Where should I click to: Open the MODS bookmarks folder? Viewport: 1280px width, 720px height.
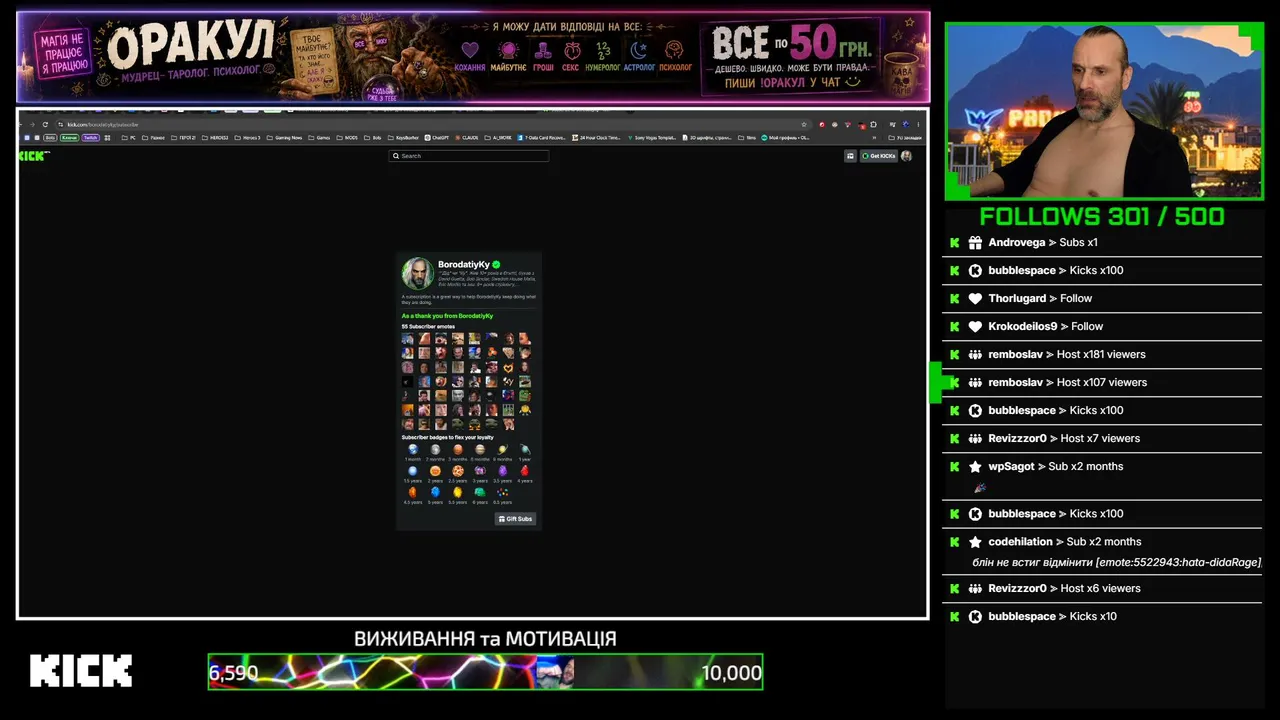(x=347, y=138)
